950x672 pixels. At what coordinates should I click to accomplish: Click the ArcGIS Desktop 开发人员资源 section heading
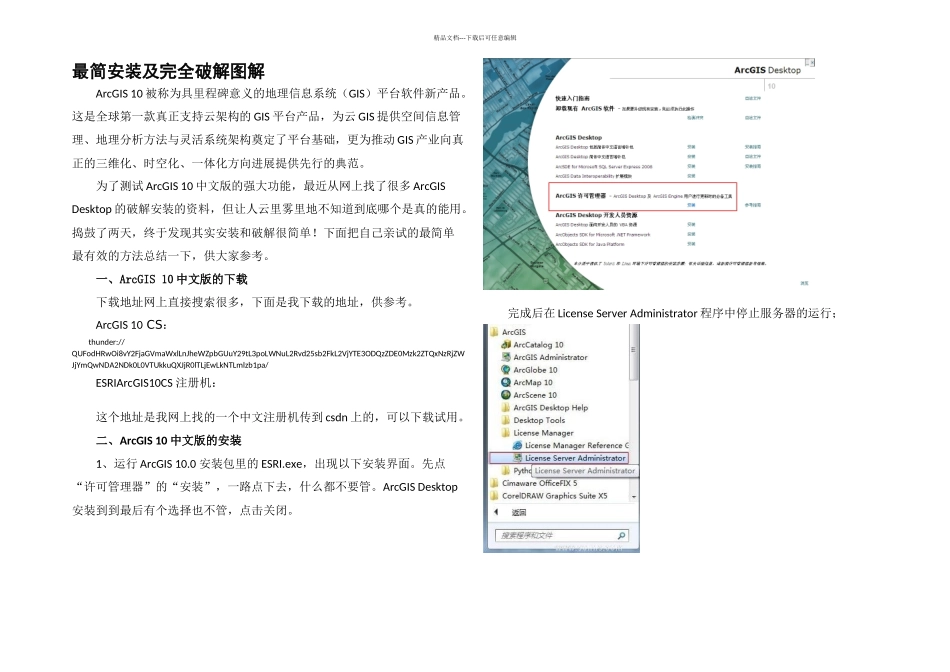pos(596,215)
